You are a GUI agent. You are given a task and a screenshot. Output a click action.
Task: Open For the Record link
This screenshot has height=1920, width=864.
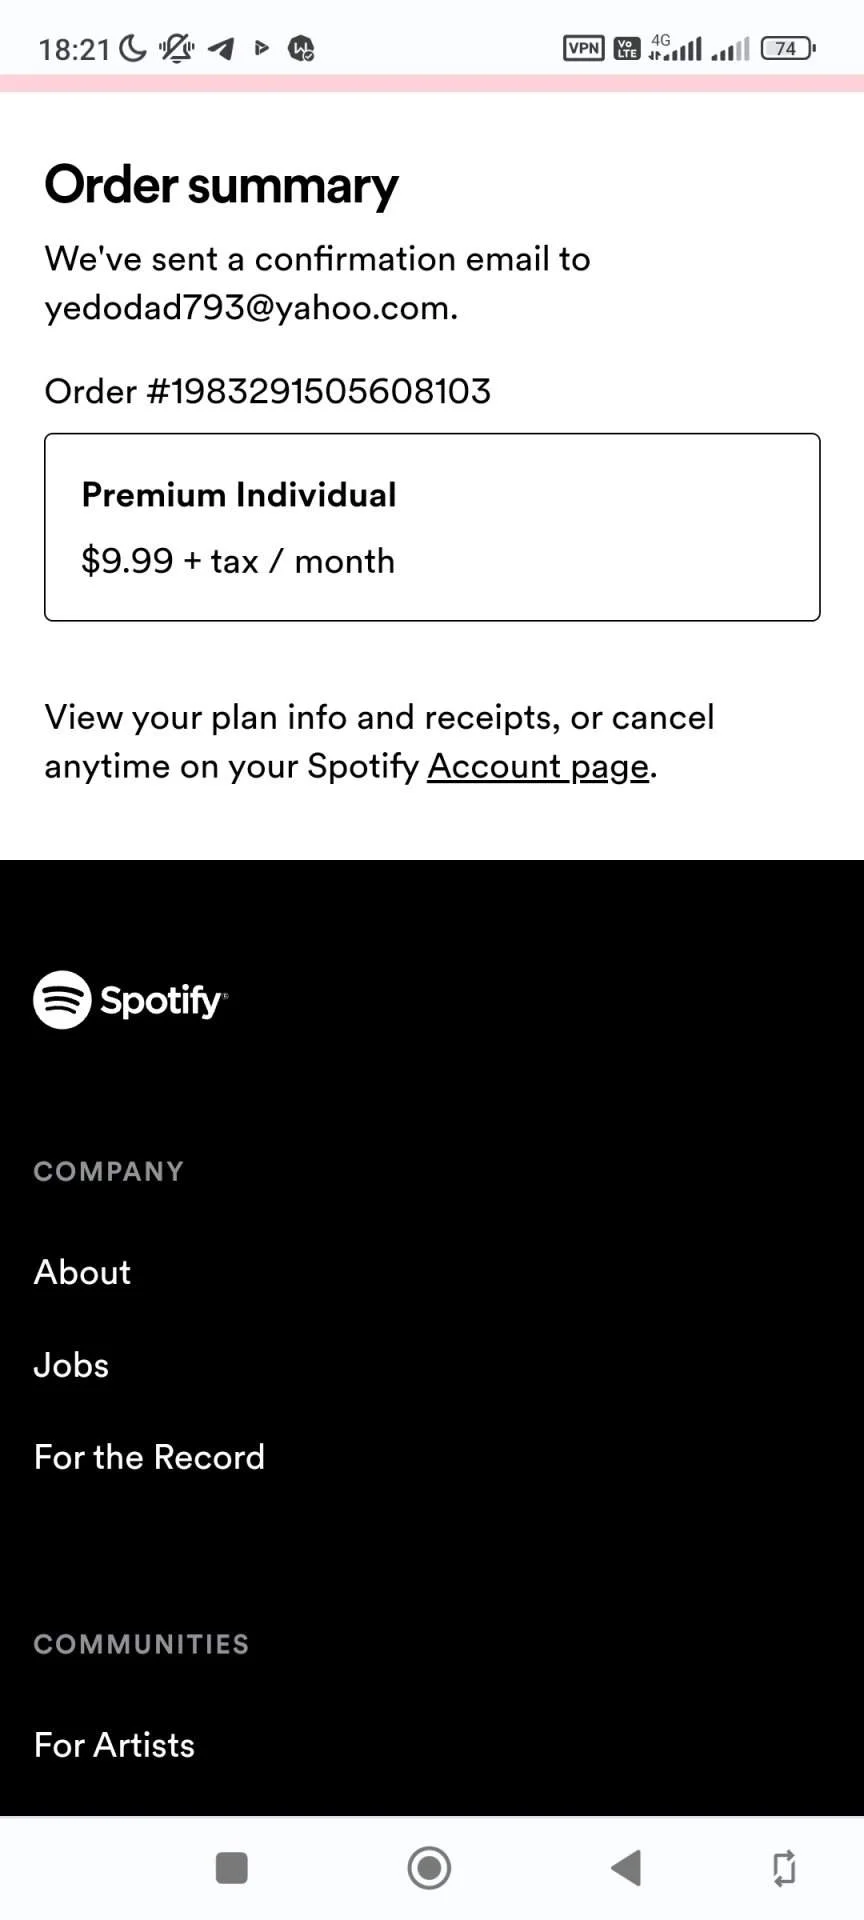(149, 1457)
